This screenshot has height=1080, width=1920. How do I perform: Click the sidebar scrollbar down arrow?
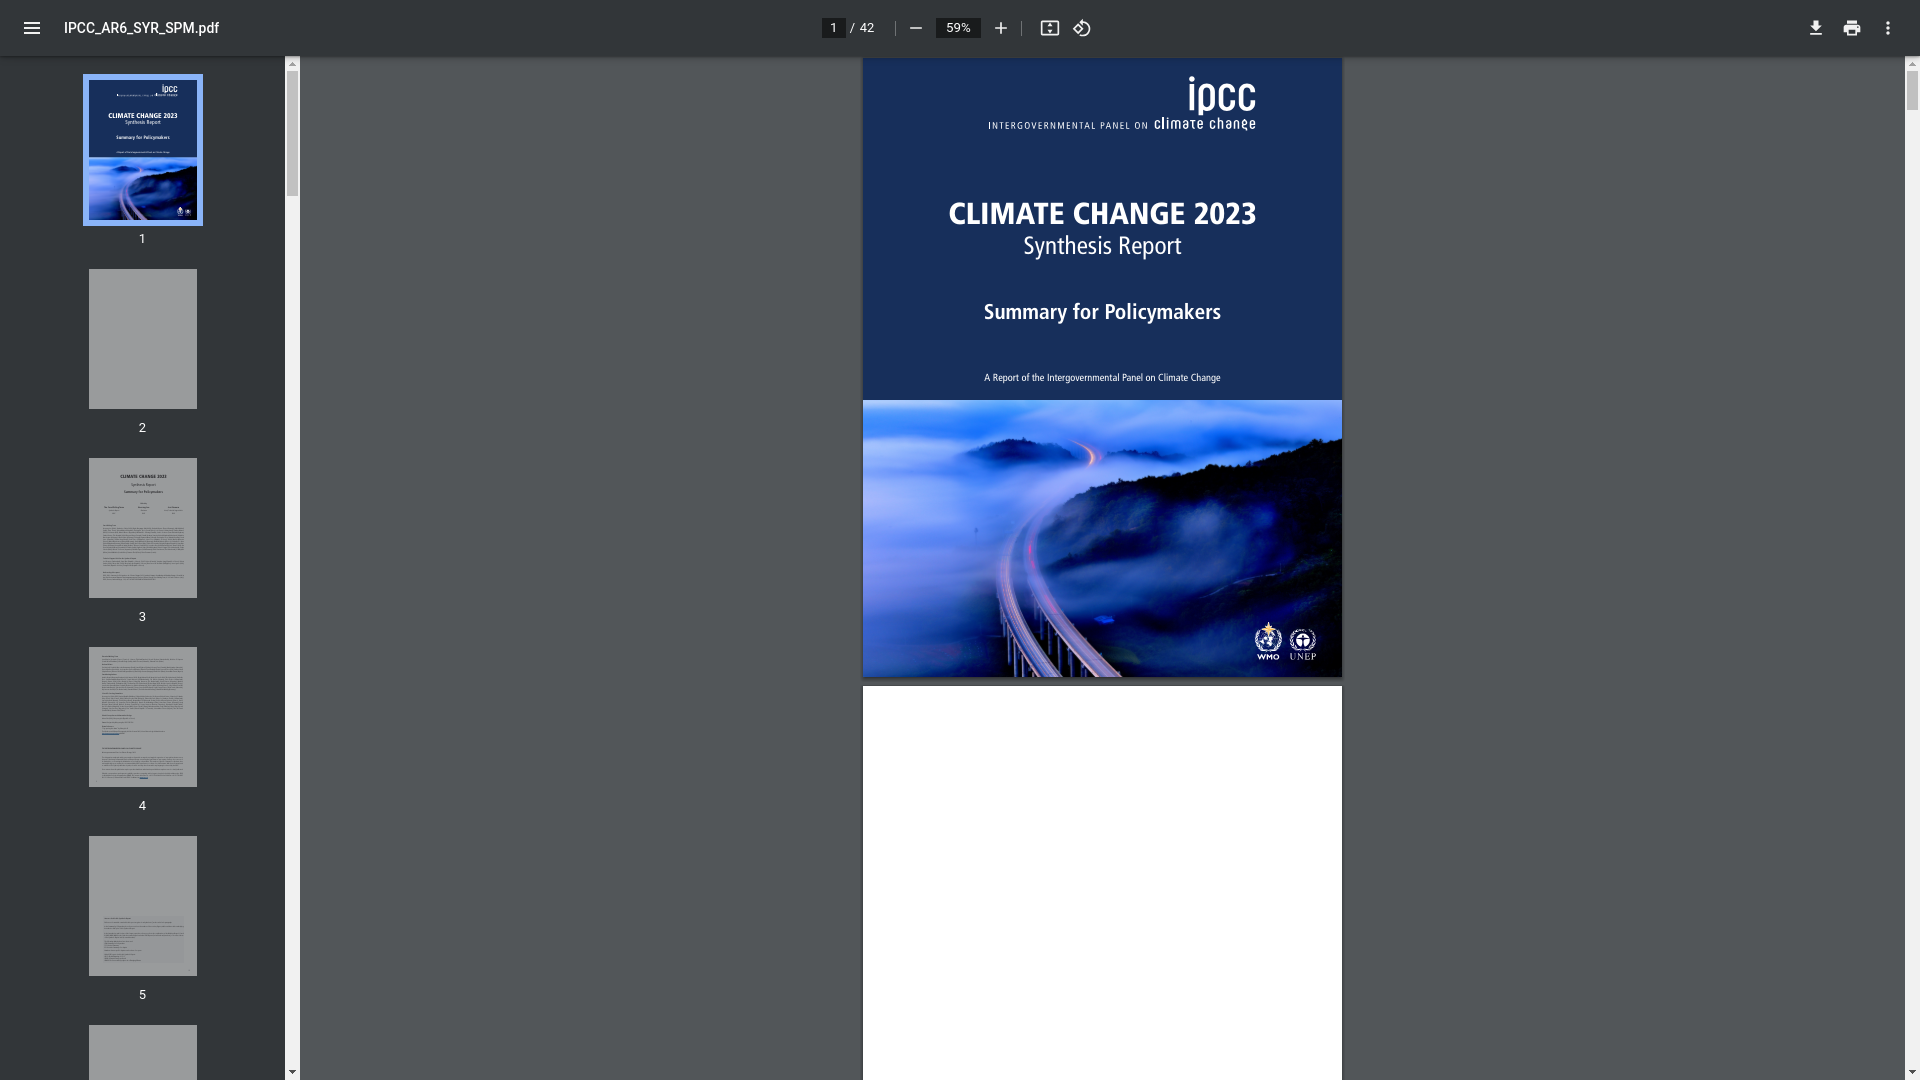click(x=292, y=1072)
